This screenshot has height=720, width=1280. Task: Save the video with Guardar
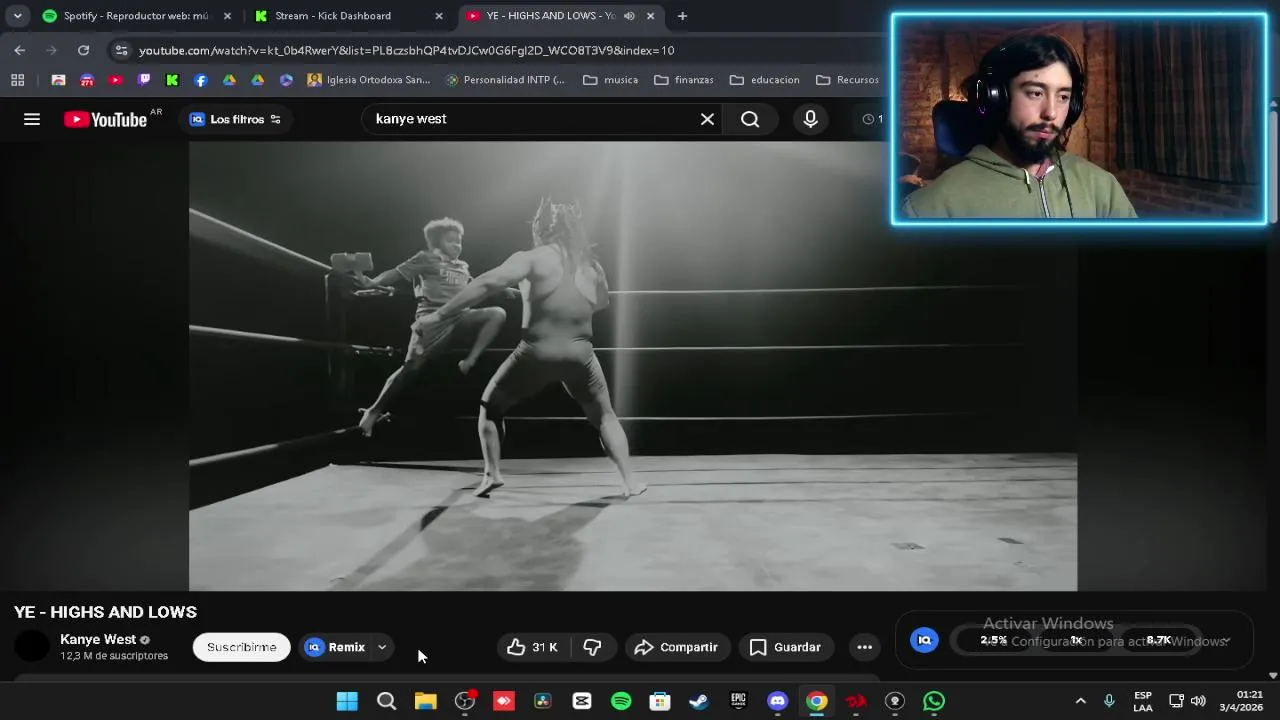point(785,647)
